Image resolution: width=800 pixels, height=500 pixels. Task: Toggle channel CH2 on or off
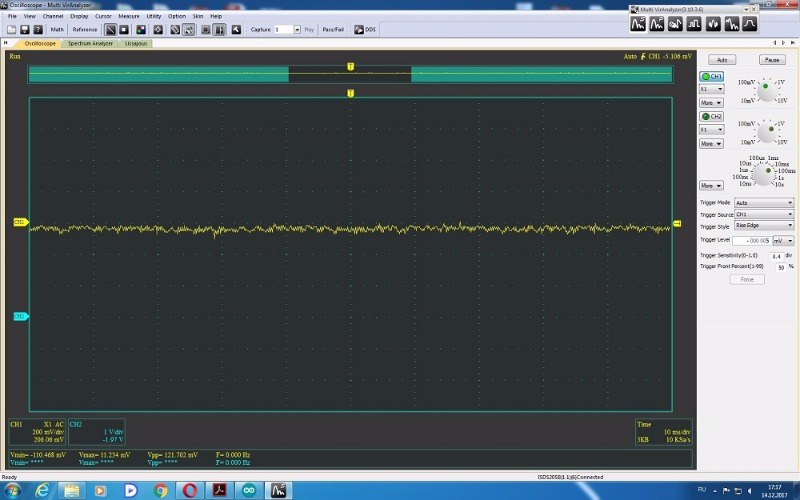click(x=711, y=116)
